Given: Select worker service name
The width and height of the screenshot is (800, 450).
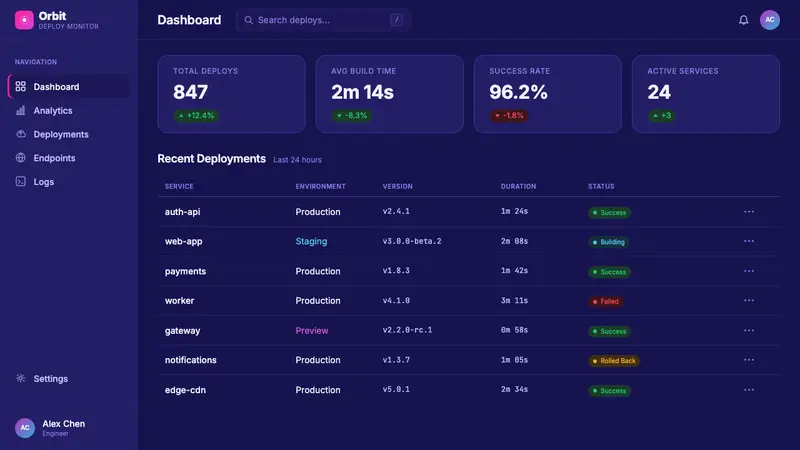Looking at the screenshot, I should [180, 301].
